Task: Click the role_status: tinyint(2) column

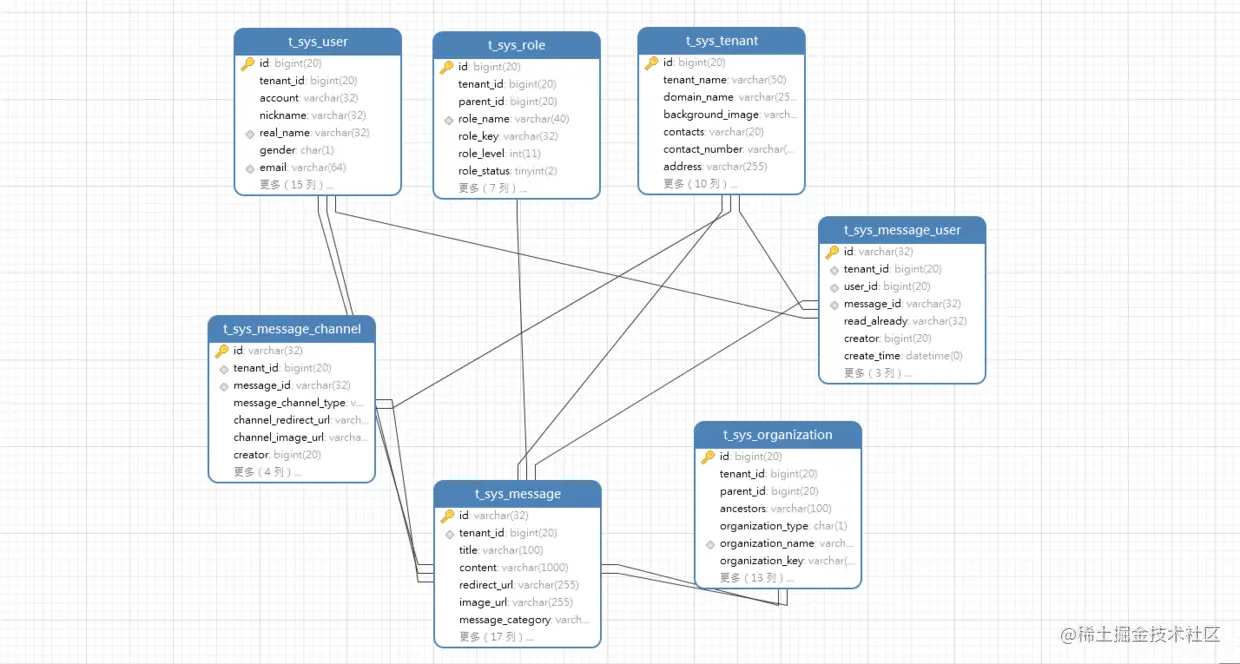Action: [508, 171]
